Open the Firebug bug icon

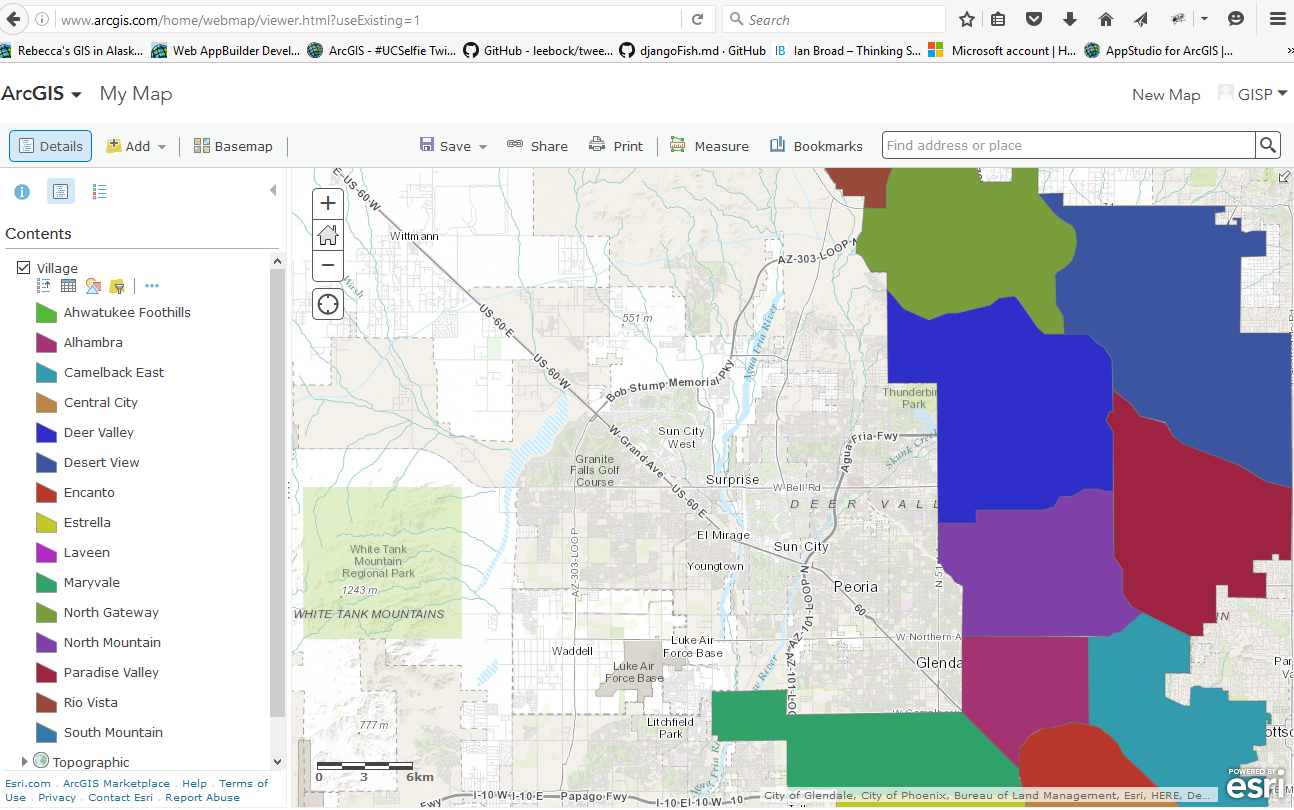click(1179, 19)
